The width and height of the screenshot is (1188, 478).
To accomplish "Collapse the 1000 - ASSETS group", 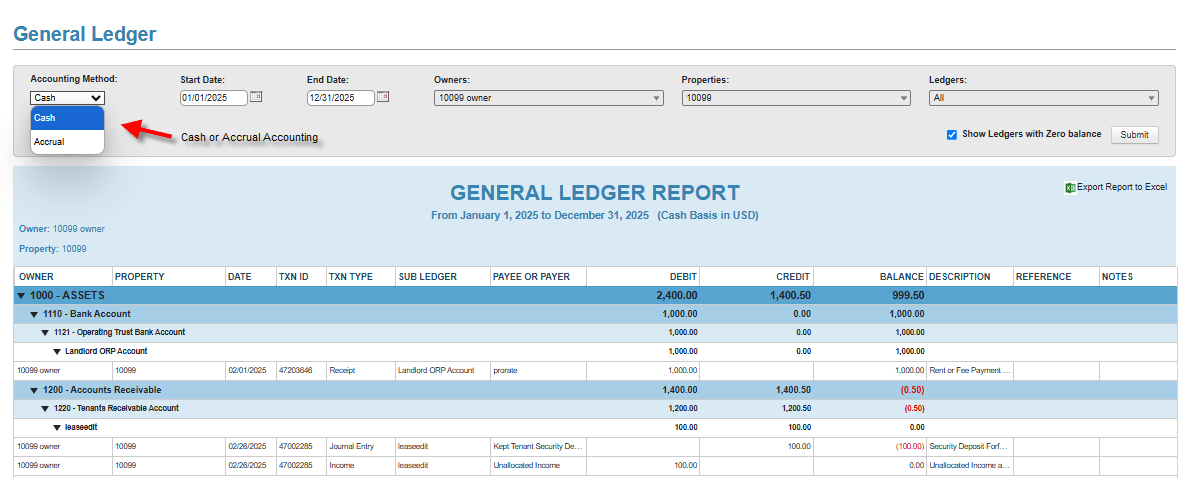I will click(21, 296).
